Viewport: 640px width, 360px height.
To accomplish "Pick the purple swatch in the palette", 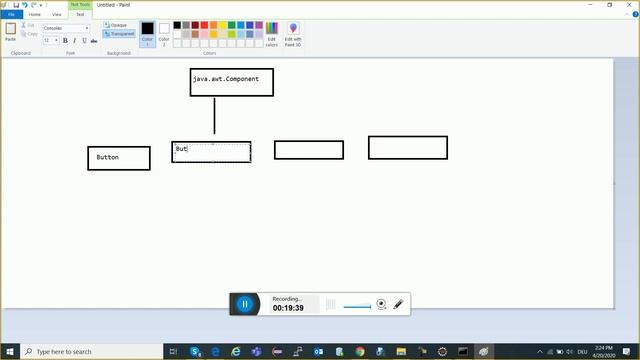I will (259, 25).
